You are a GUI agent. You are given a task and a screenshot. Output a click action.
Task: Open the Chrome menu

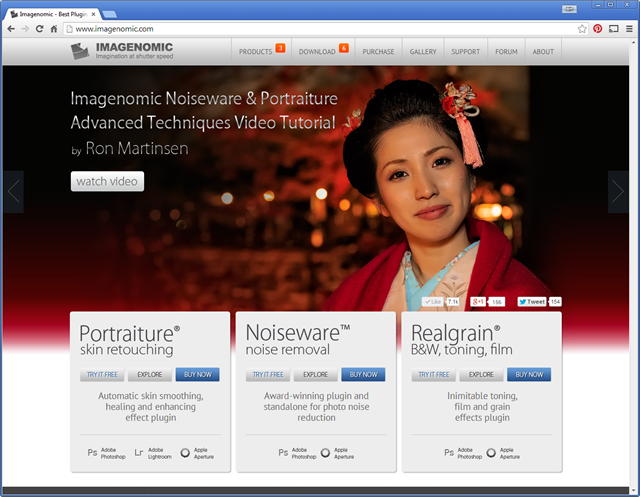point(629,29)
